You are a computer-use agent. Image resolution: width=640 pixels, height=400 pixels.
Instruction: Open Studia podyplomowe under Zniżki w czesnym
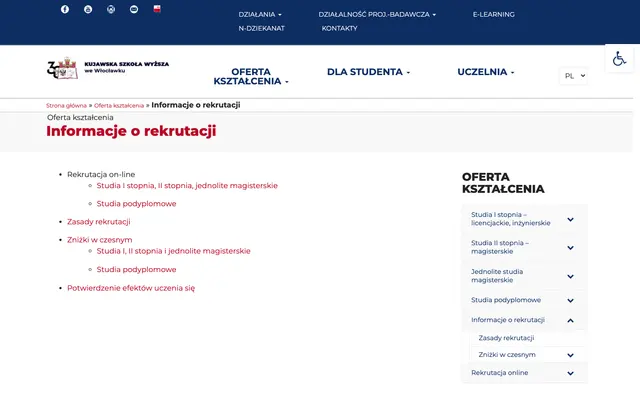[136, 269]
